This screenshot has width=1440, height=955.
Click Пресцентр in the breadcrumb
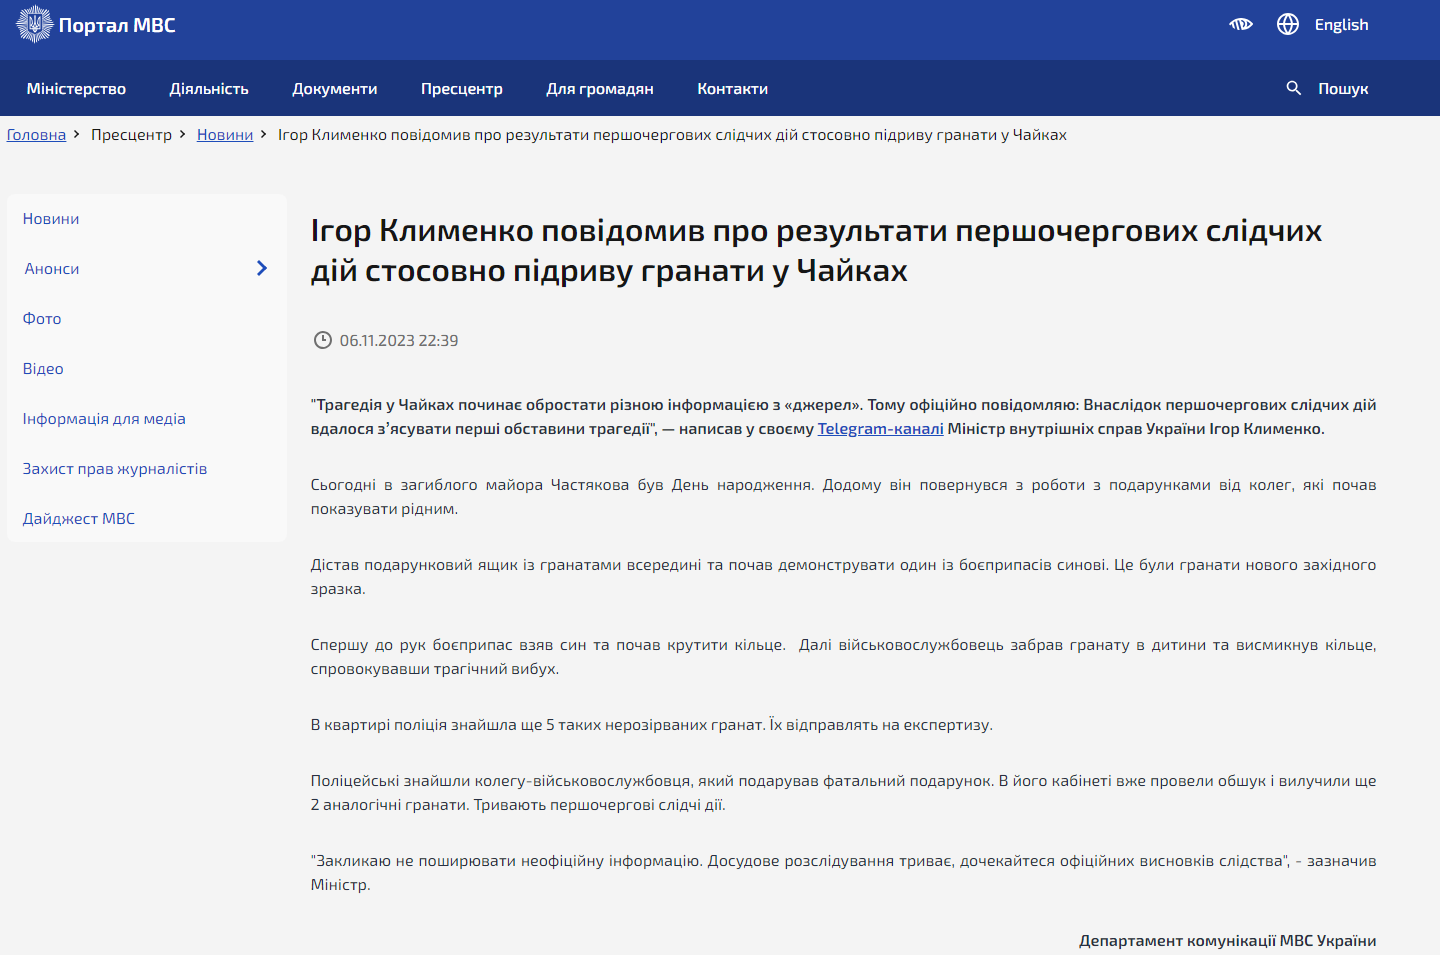point(131,135)
